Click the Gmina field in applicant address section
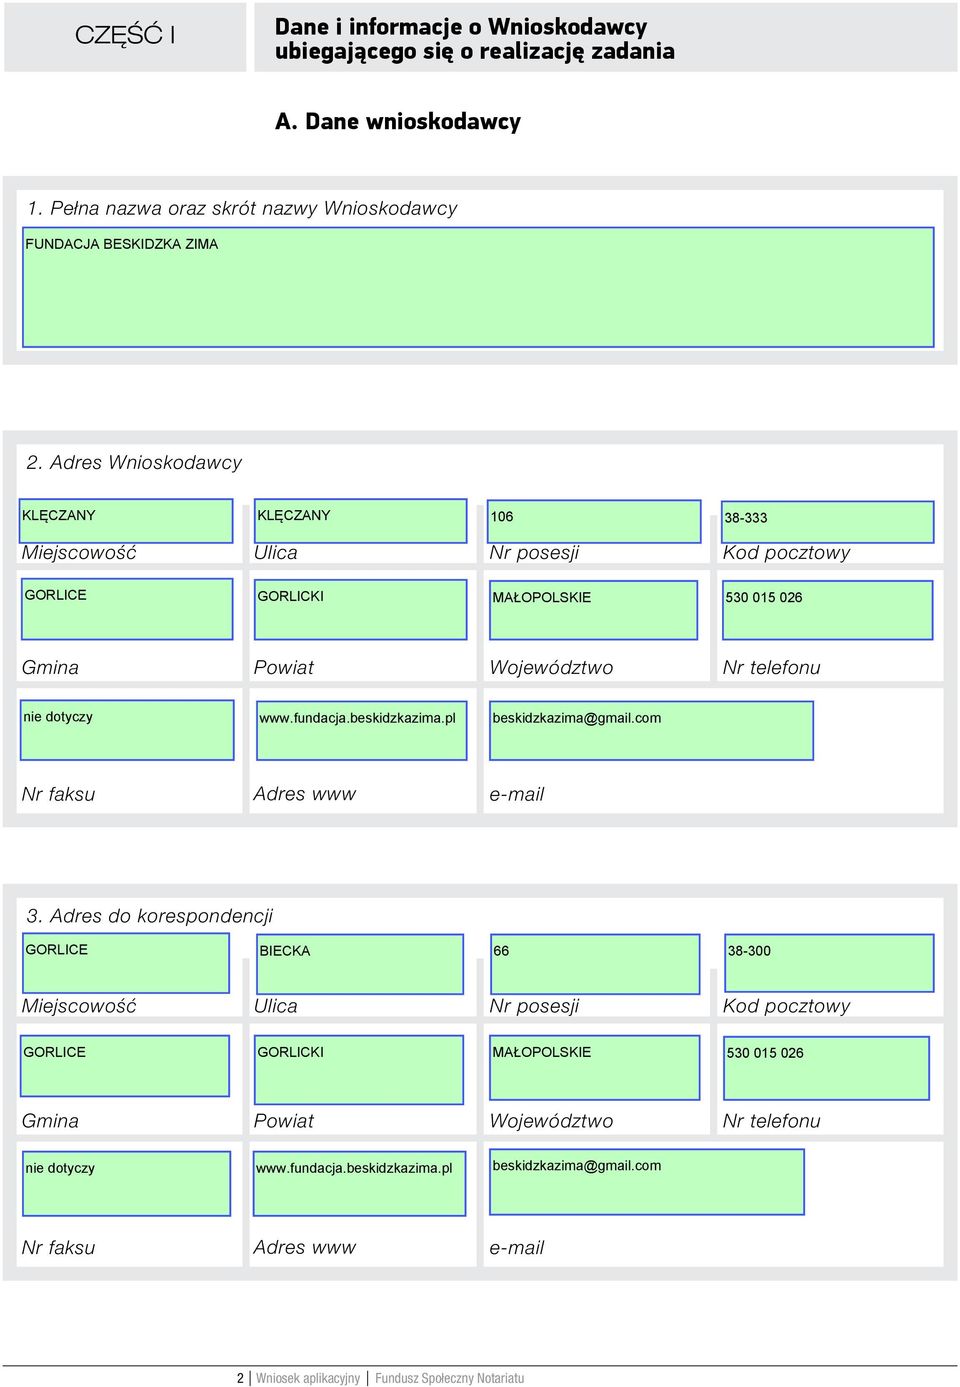The image size is (960, 1387). tap(127, 609)
